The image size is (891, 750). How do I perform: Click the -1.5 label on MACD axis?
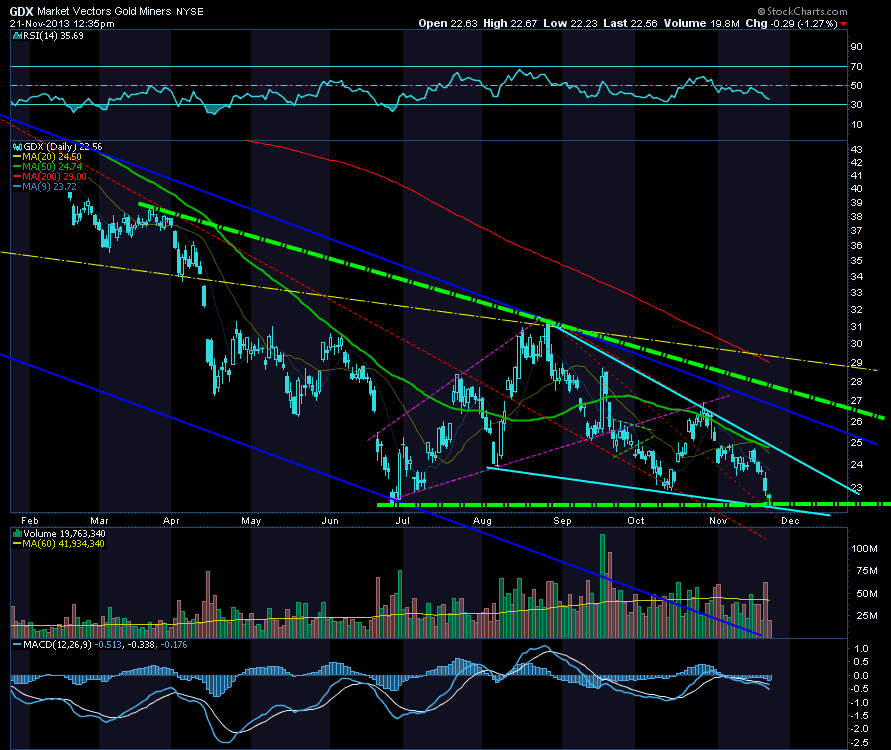coord(860,715)
